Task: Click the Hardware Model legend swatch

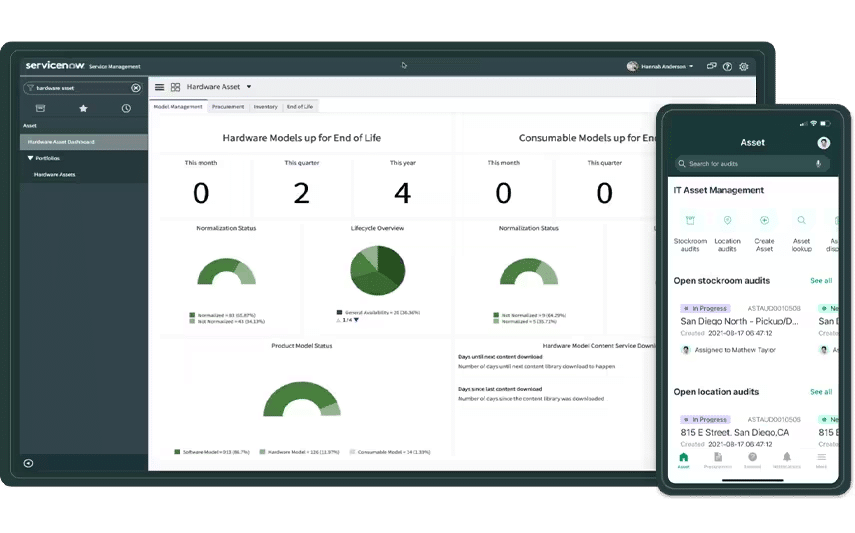Action: point(262,452)
